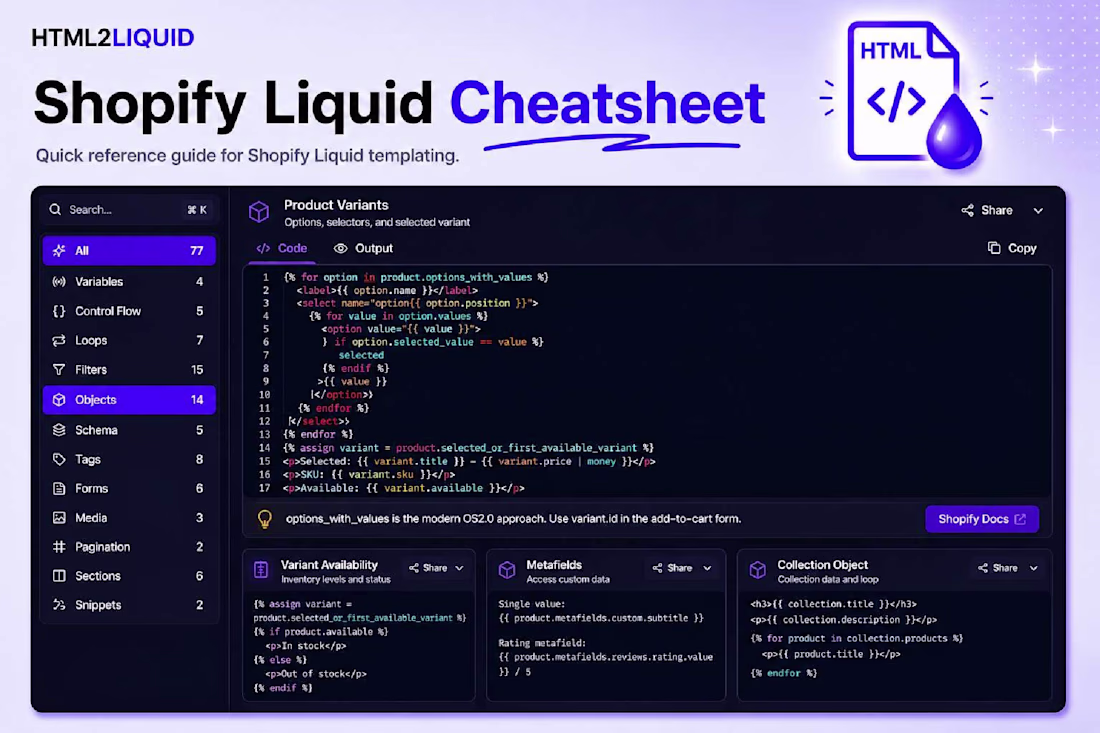Open the Tags category
The width and height of the screenshot is (1100, 733).
pos(128,459)
